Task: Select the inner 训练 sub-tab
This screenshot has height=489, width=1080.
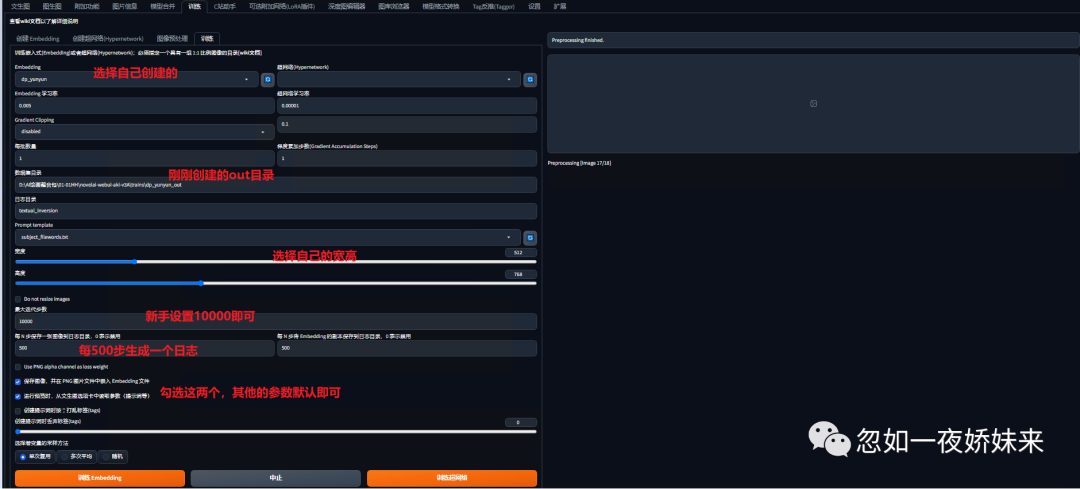Action: tap(207, 39)
